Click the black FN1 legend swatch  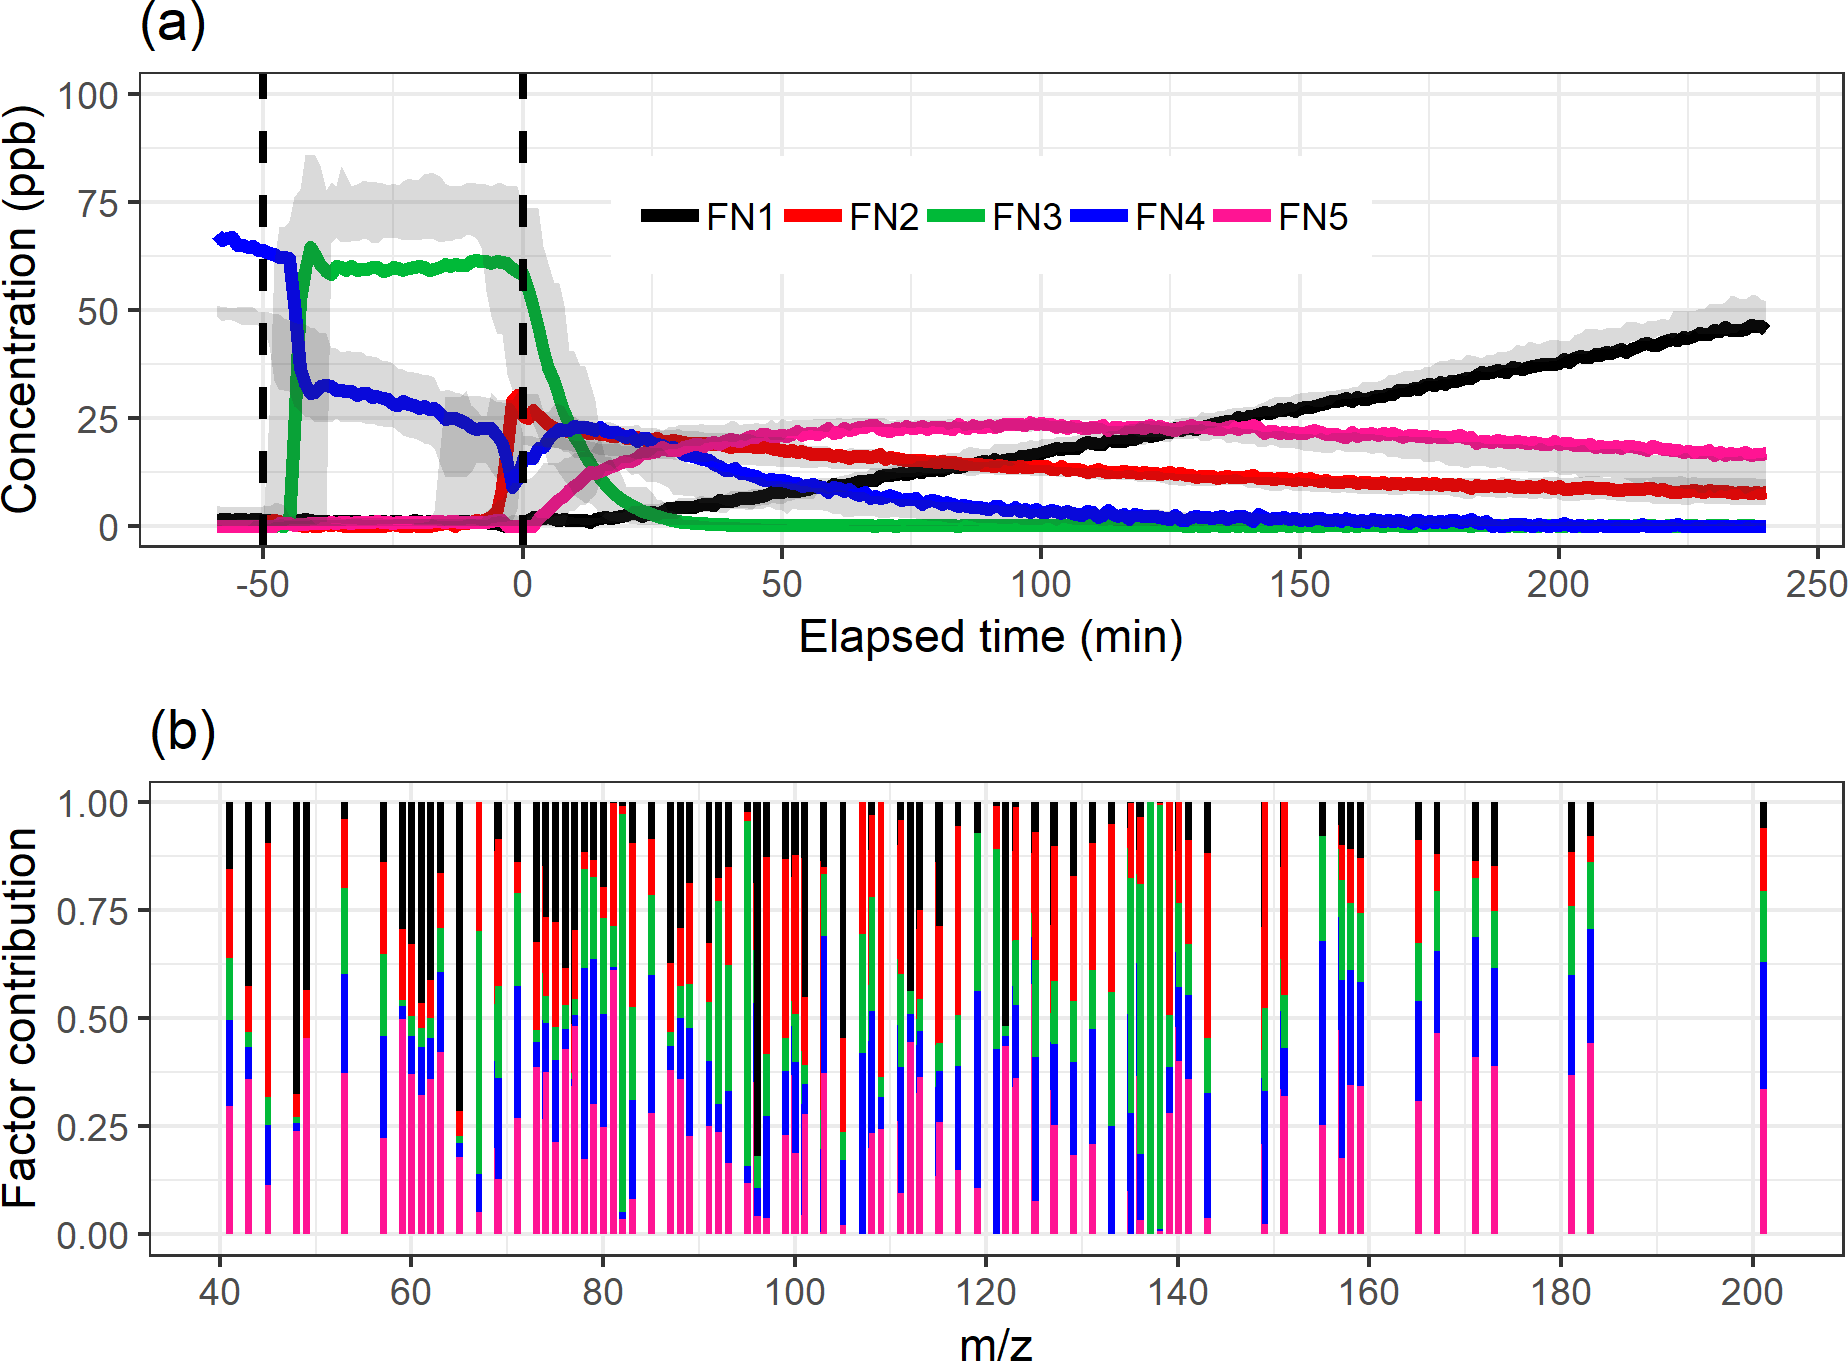(x=669, y=216)
